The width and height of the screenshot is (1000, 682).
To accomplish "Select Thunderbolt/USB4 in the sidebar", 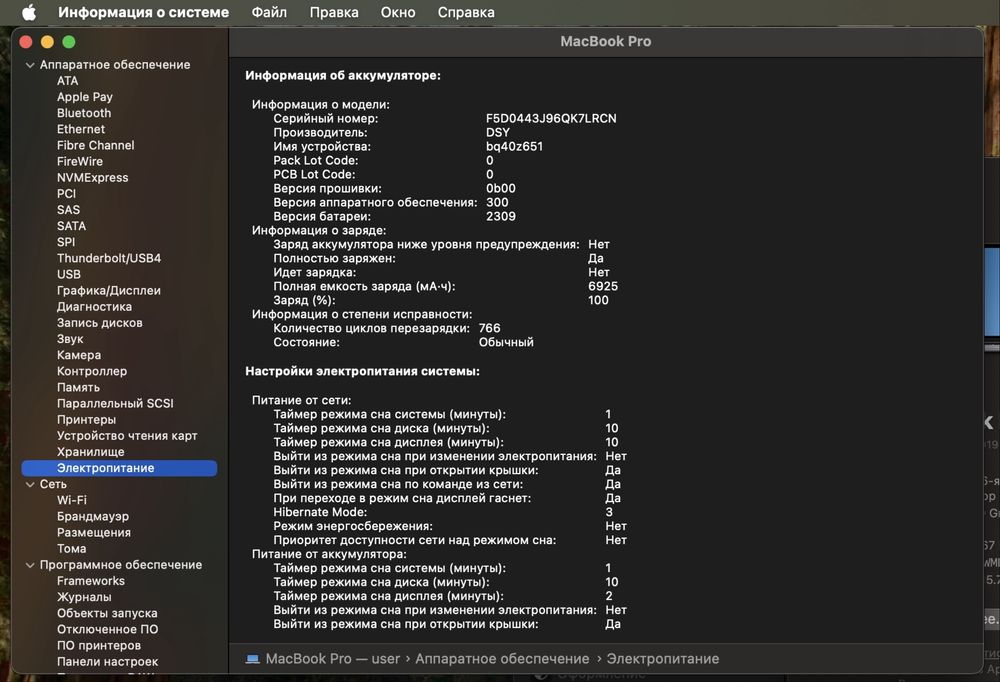I will click(109, 258).
